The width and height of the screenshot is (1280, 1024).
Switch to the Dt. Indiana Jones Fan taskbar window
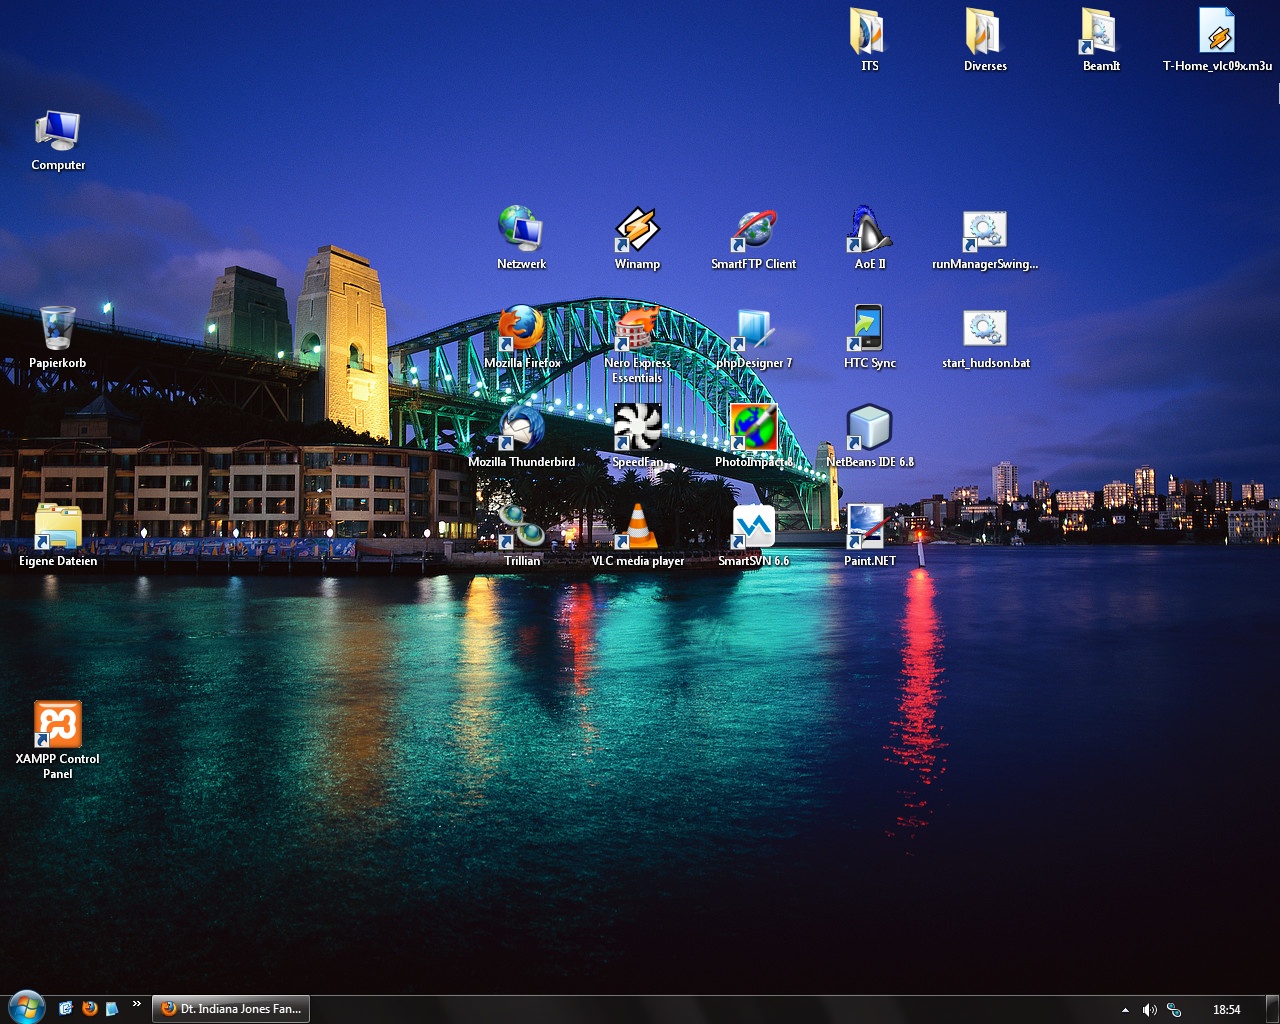click(x=231, y=1009)
